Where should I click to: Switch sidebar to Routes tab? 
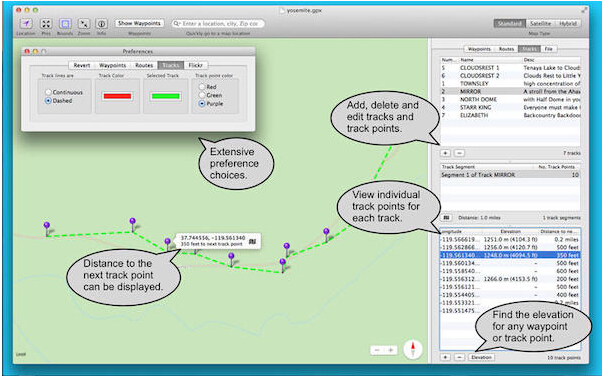506,49
